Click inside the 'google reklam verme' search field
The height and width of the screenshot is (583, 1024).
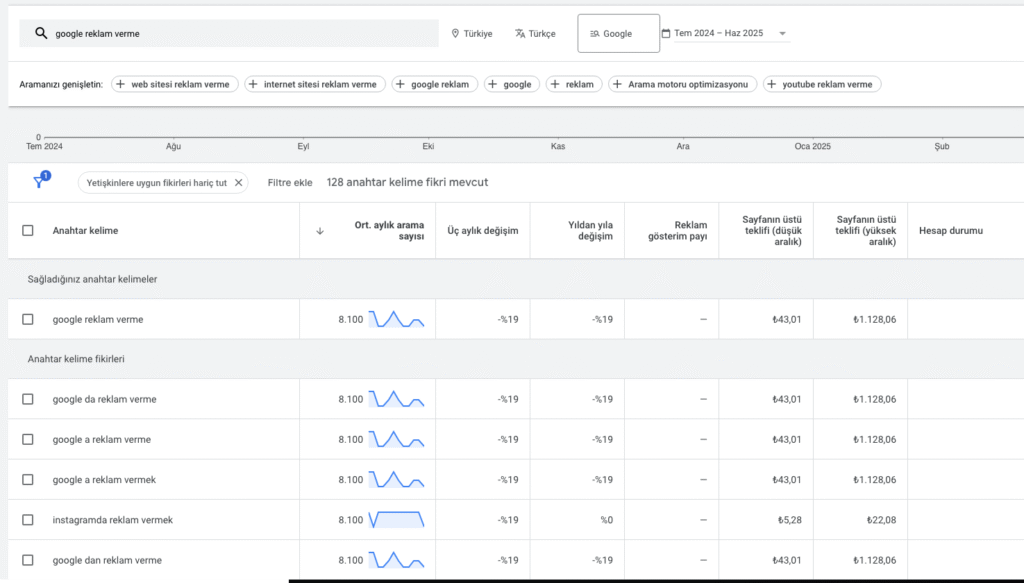[200, 32]
